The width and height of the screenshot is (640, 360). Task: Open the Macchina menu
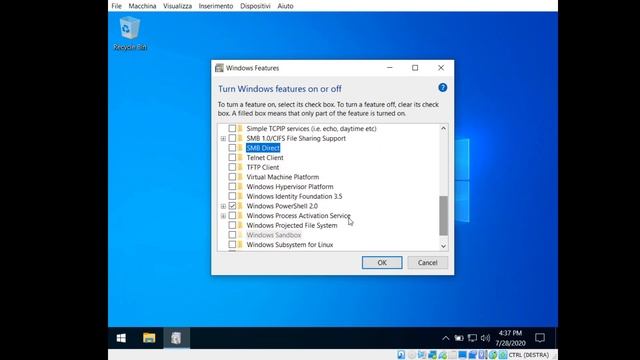point(142,6)
